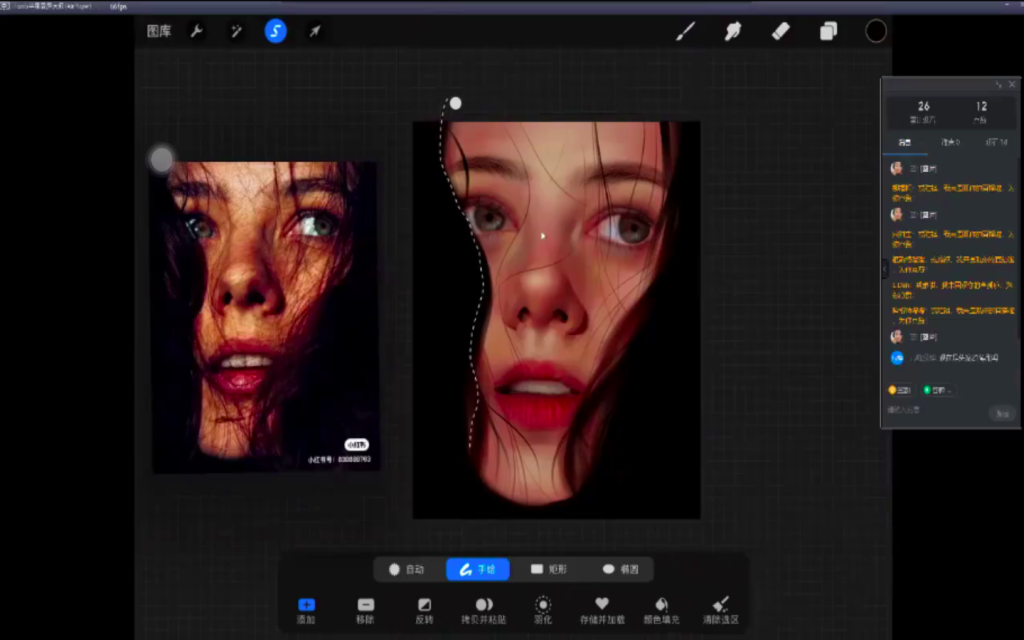Collapse the chat panel via left-edge arrow
Viewport: 1024px width, 640px height.
point(884,270)
